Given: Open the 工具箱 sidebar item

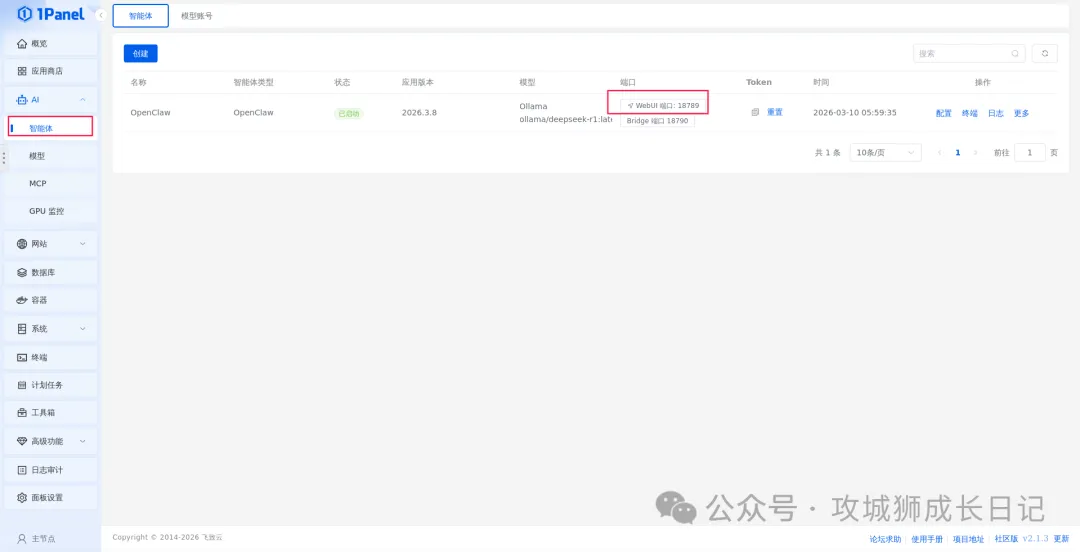Looking at the screenshot, I should (x=43, y=412).
